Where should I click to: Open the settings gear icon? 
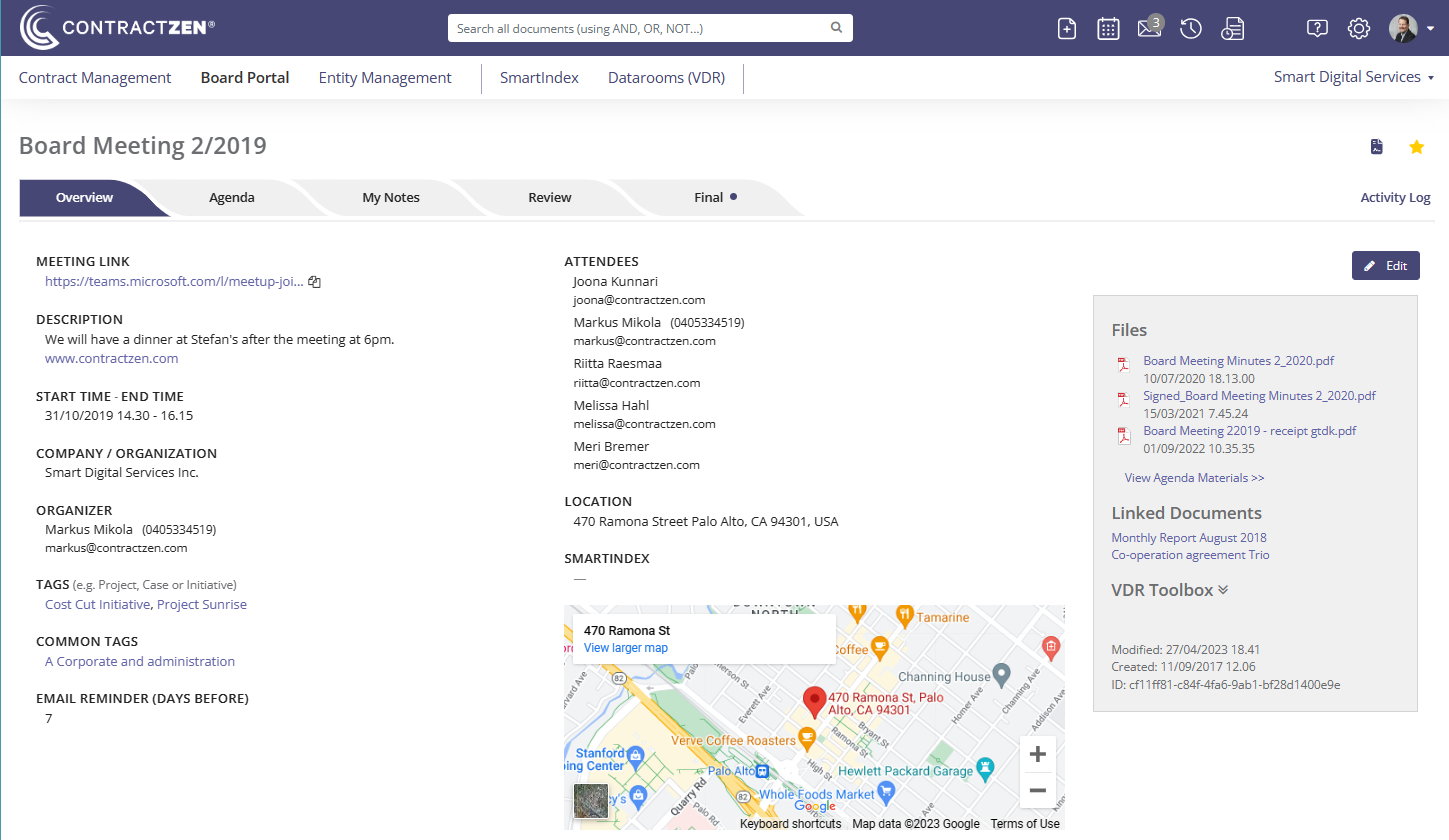click(1358, 29)
